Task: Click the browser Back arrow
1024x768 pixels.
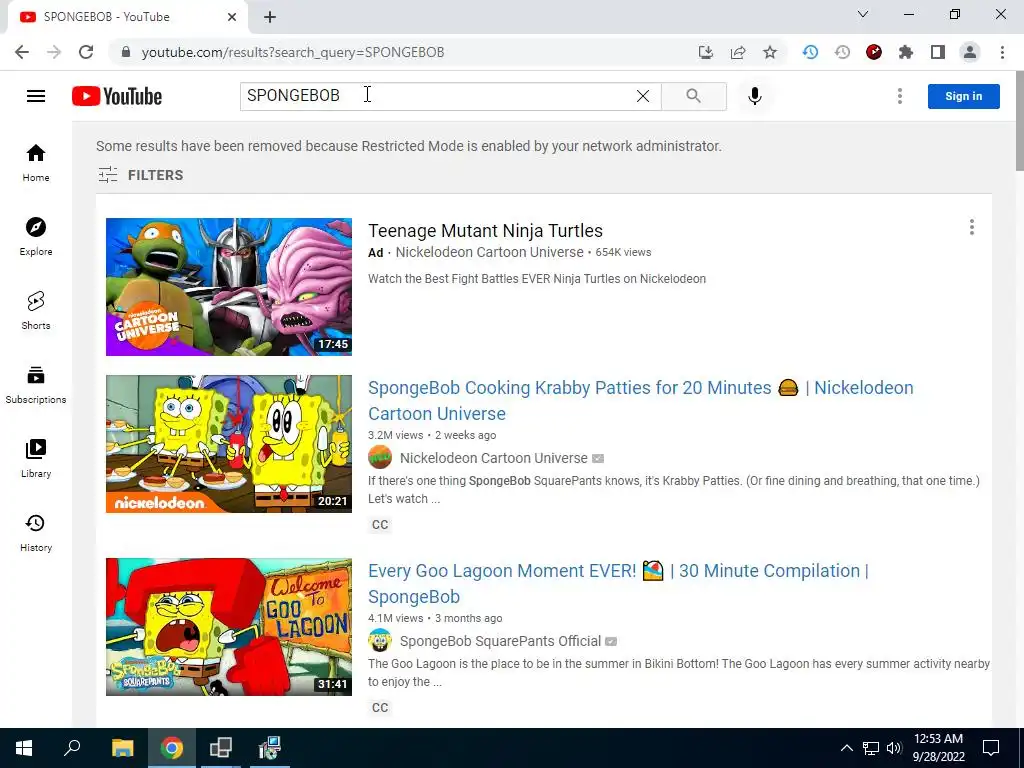Action: (22, 52)
